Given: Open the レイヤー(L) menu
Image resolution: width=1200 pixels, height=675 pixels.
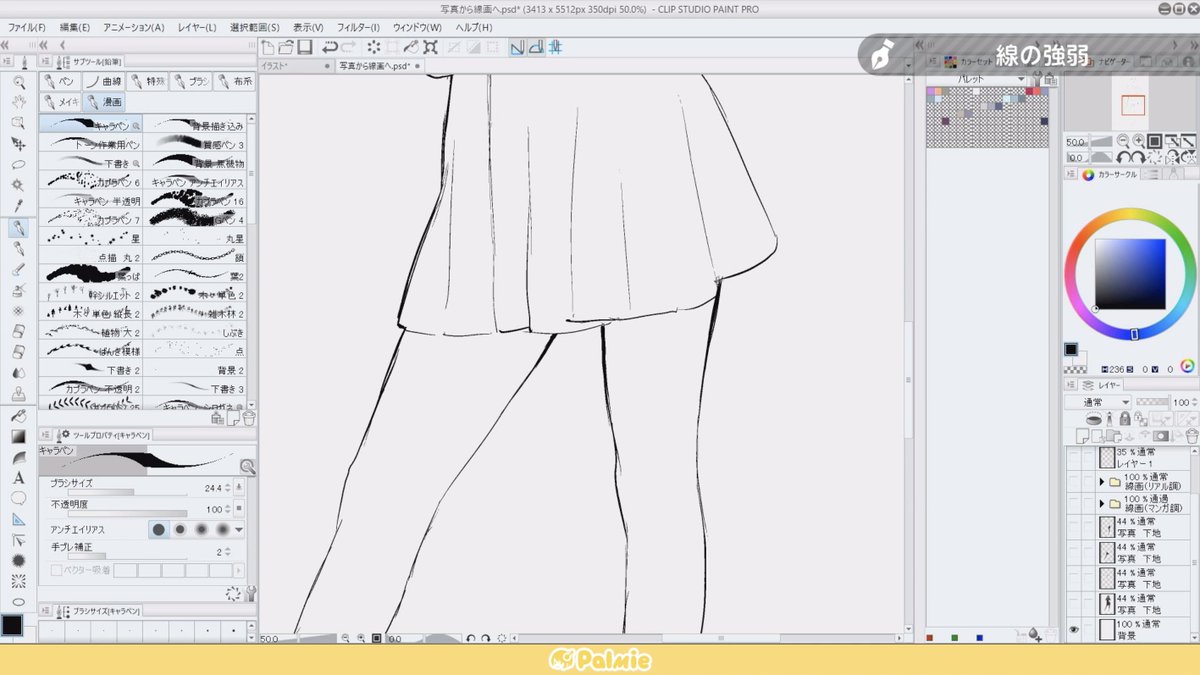Looking at the screenshot, I should coord(197,27).
